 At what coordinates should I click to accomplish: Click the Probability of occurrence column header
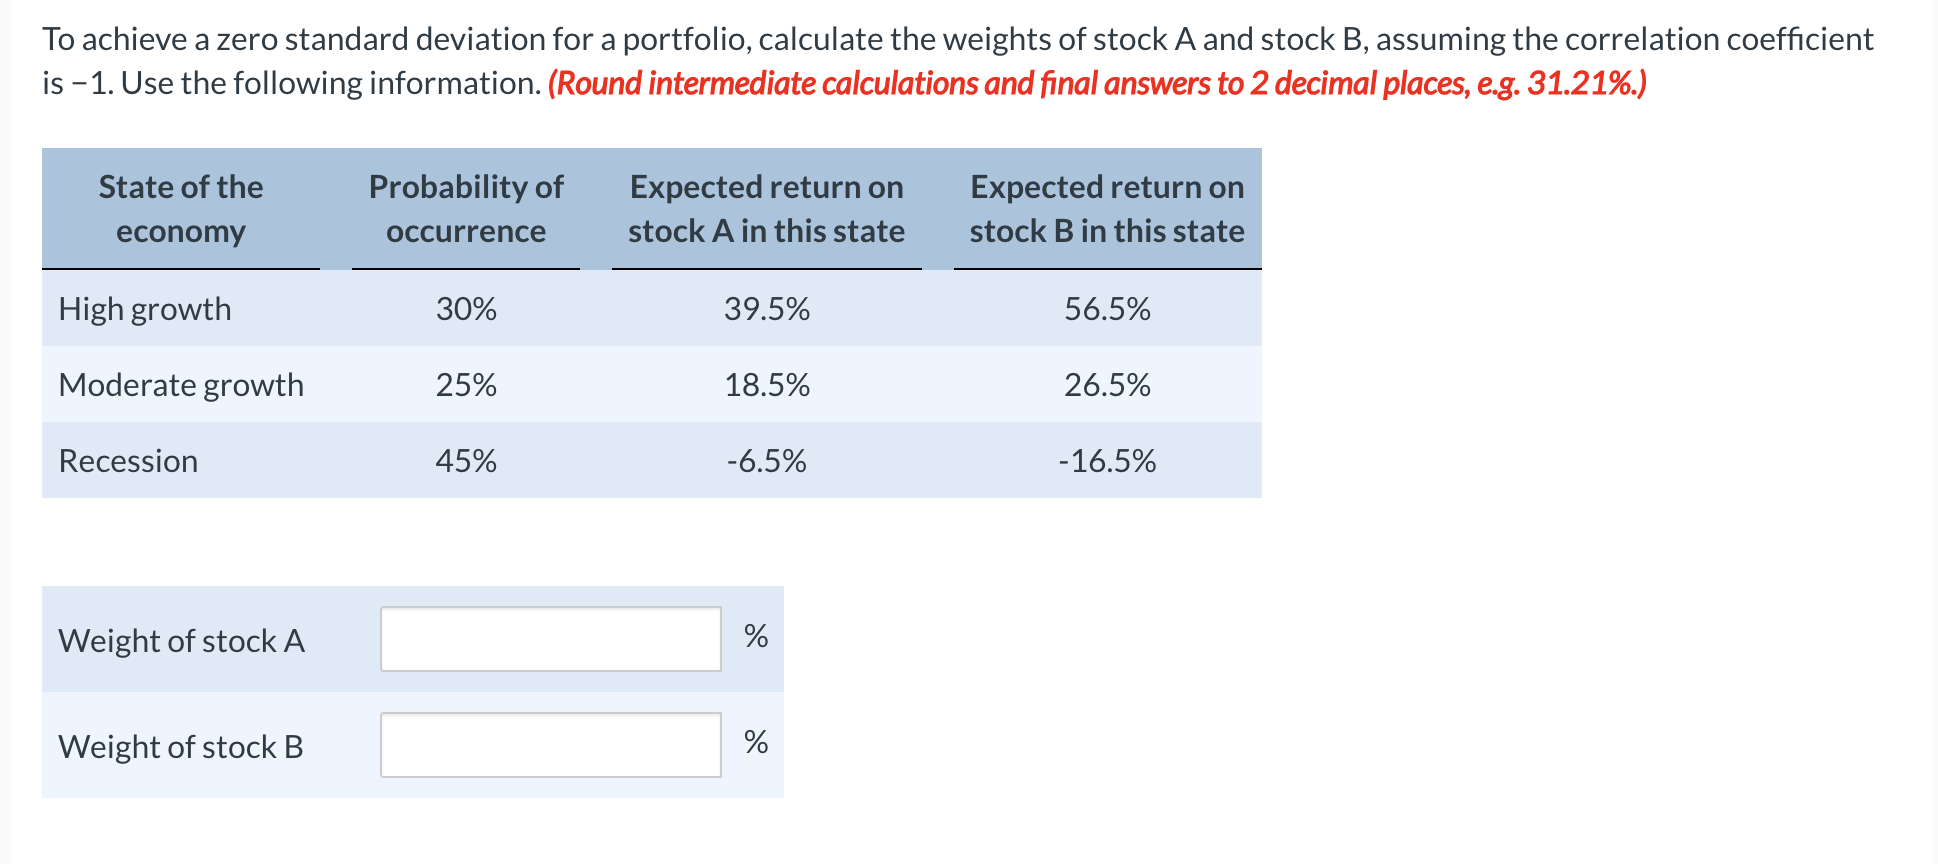tap(465, 208)
